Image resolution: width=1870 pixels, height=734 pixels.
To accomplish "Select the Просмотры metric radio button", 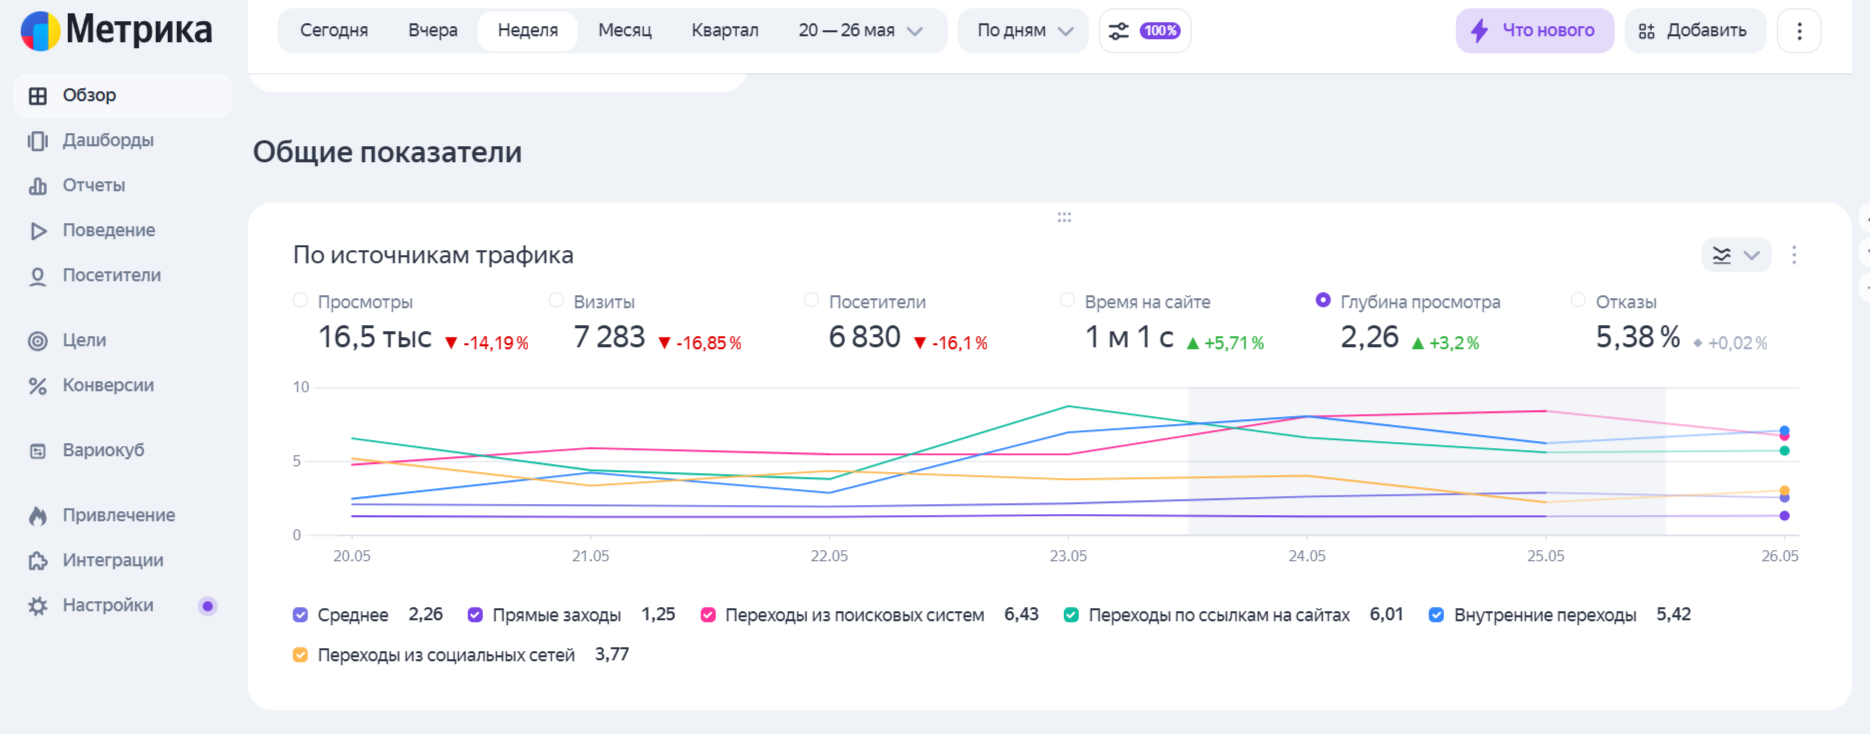I will pos(300,300).
